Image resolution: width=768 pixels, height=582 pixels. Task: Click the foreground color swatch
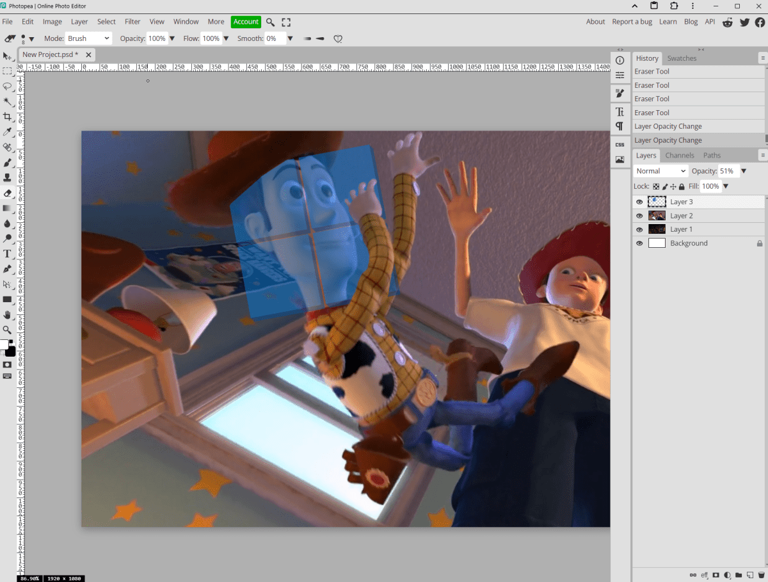[x=7, y=344]
